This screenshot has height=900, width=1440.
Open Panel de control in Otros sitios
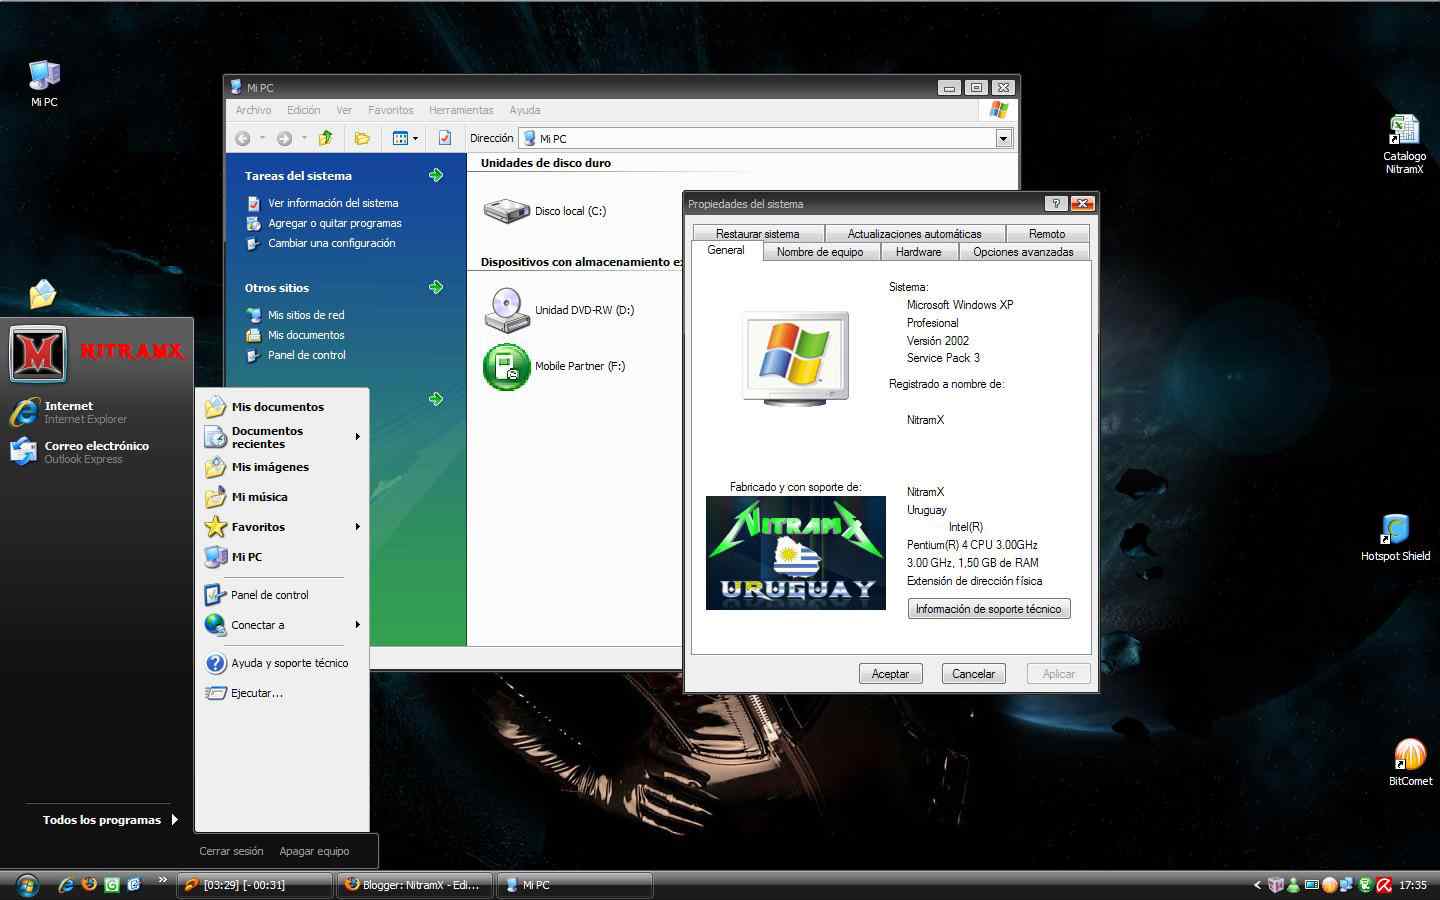pyautogui.click(x=306, y=355)
